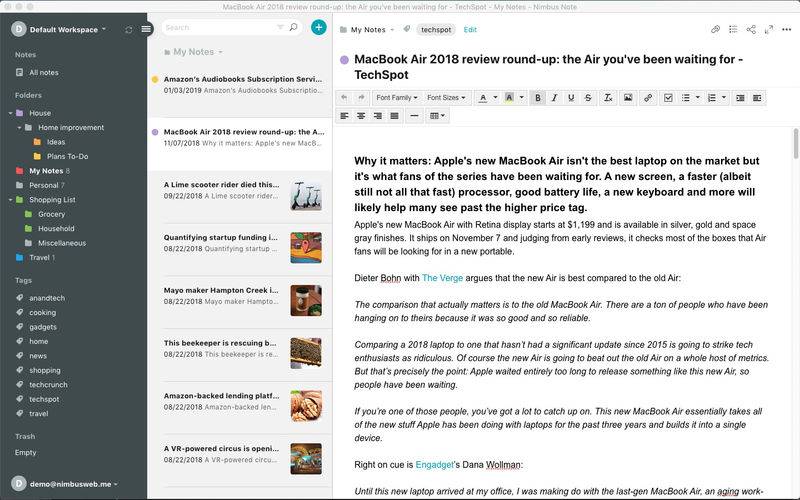This screenshot has height=500, width=800.
Task: Open the note outline list icon
Action: (x=733, y=30)
